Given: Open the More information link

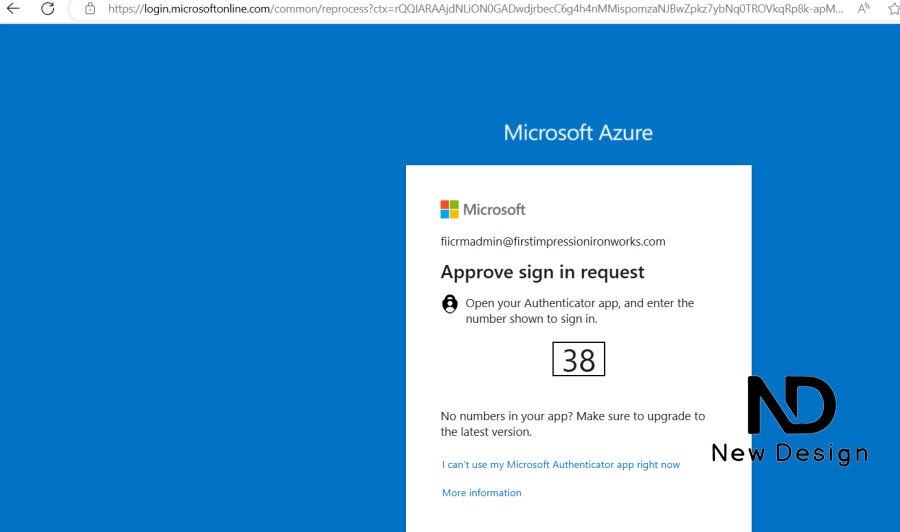Looking at the screenshot, I should point(482,493).
